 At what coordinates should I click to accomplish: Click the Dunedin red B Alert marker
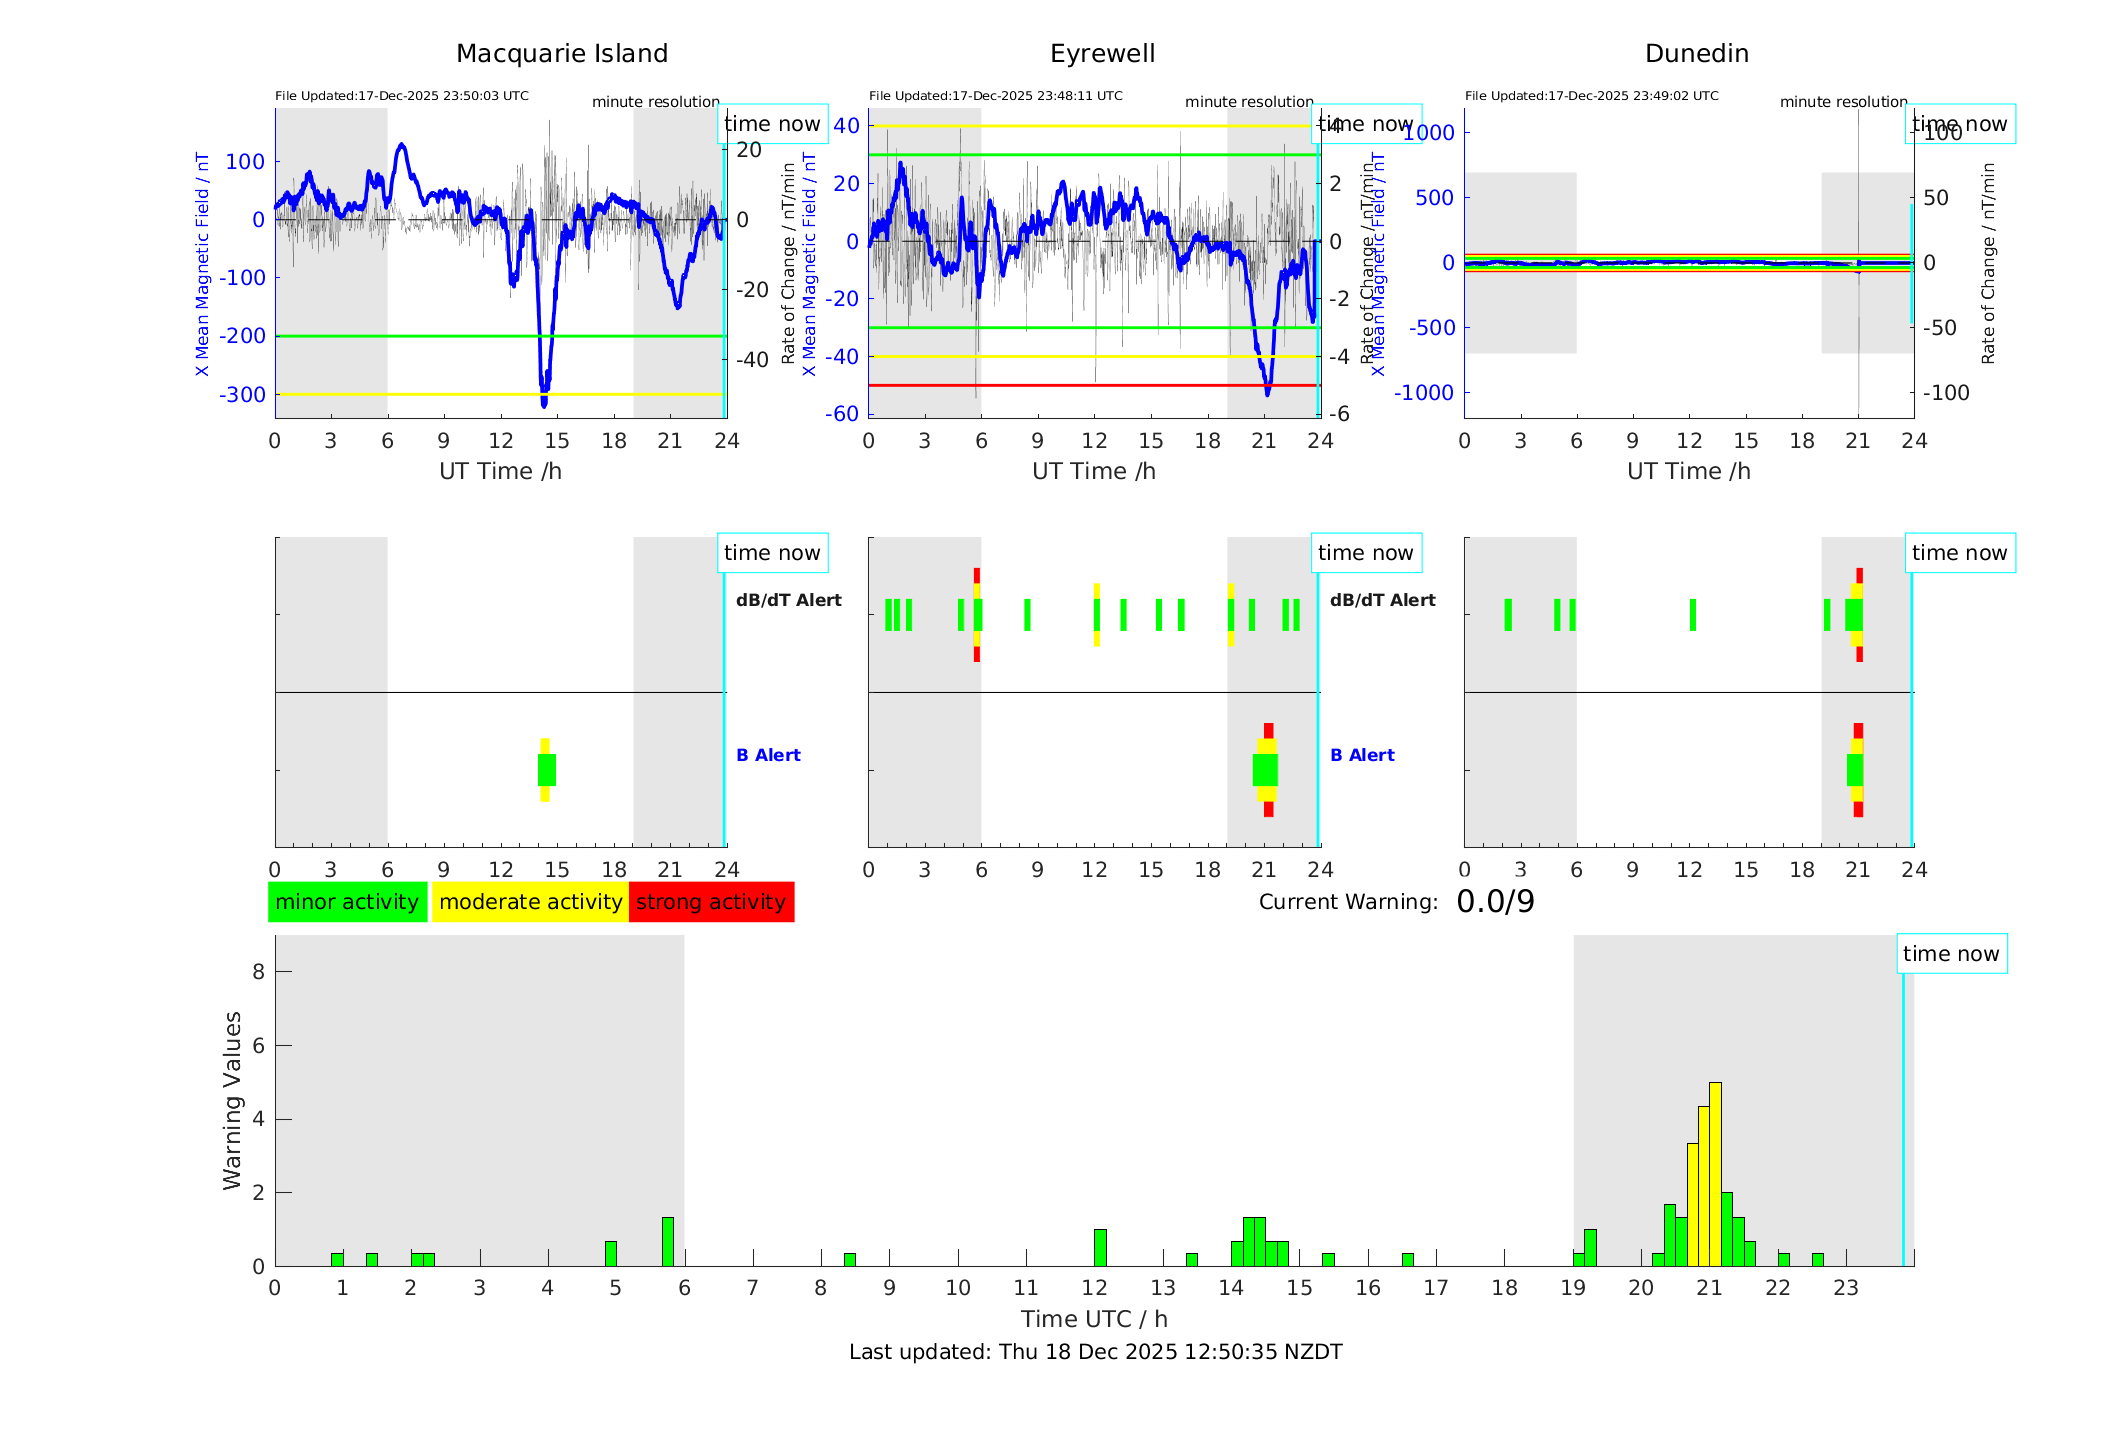pos(1858,731)
